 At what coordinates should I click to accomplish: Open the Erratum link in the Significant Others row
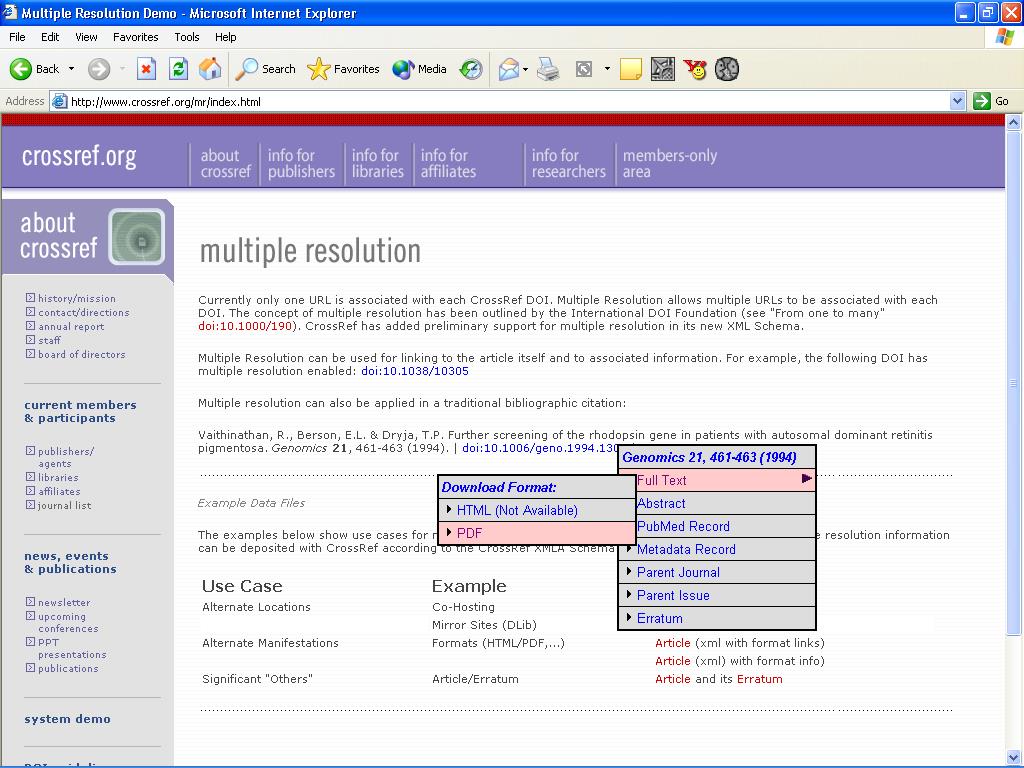(x=759, y=679)
